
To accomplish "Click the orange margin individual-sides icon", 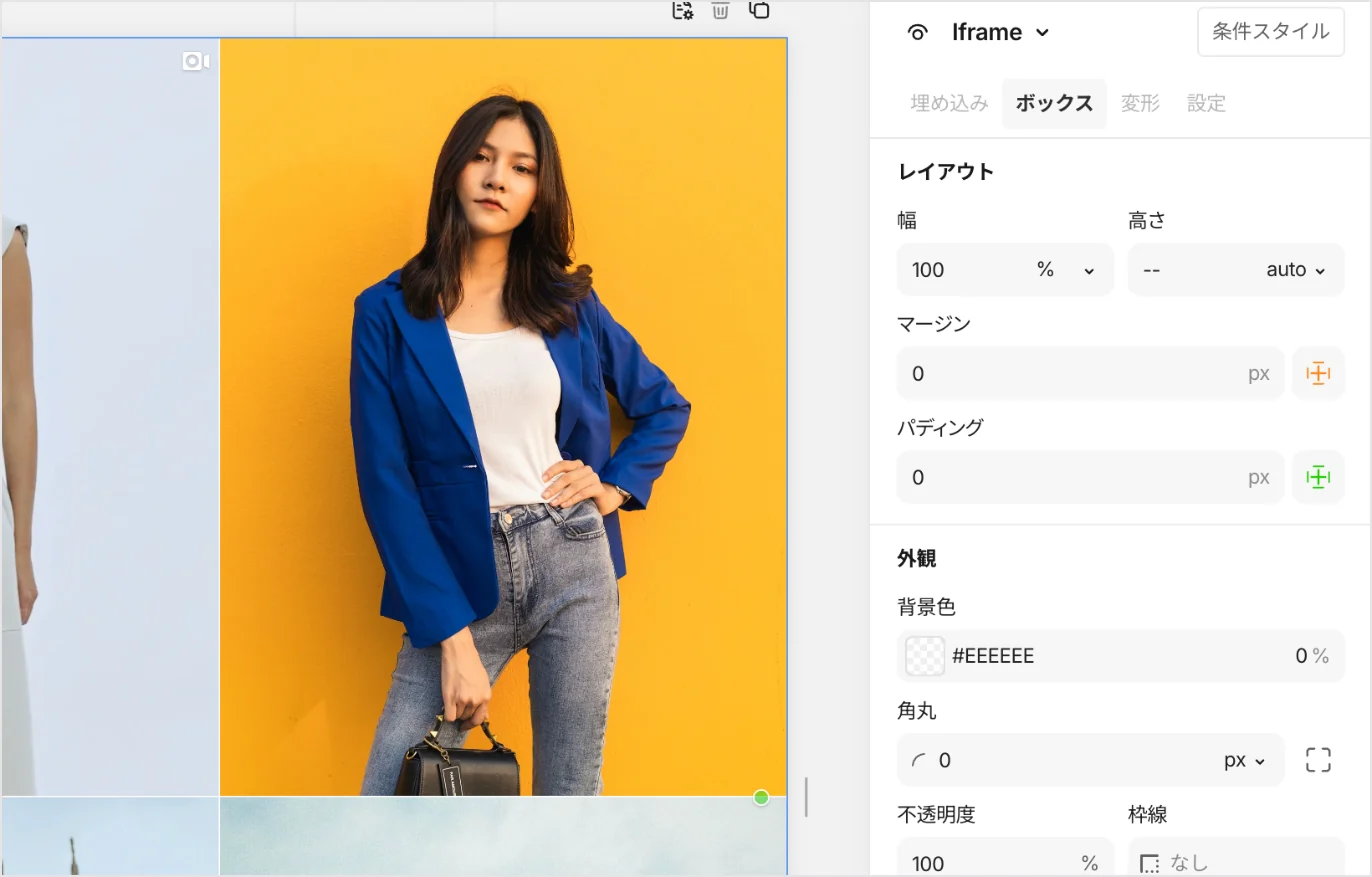I will click(1318, 373).
